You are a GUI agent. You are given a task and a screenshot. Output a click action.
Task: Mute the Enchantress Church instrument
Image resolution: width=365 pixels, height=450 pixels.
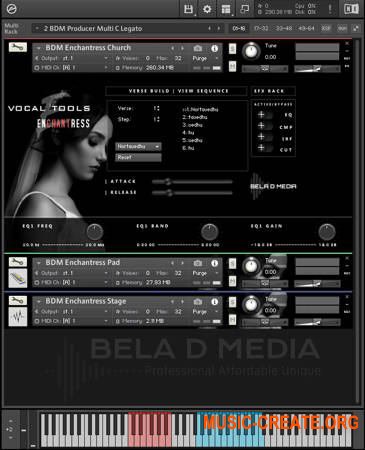click(x=232, y=66)
